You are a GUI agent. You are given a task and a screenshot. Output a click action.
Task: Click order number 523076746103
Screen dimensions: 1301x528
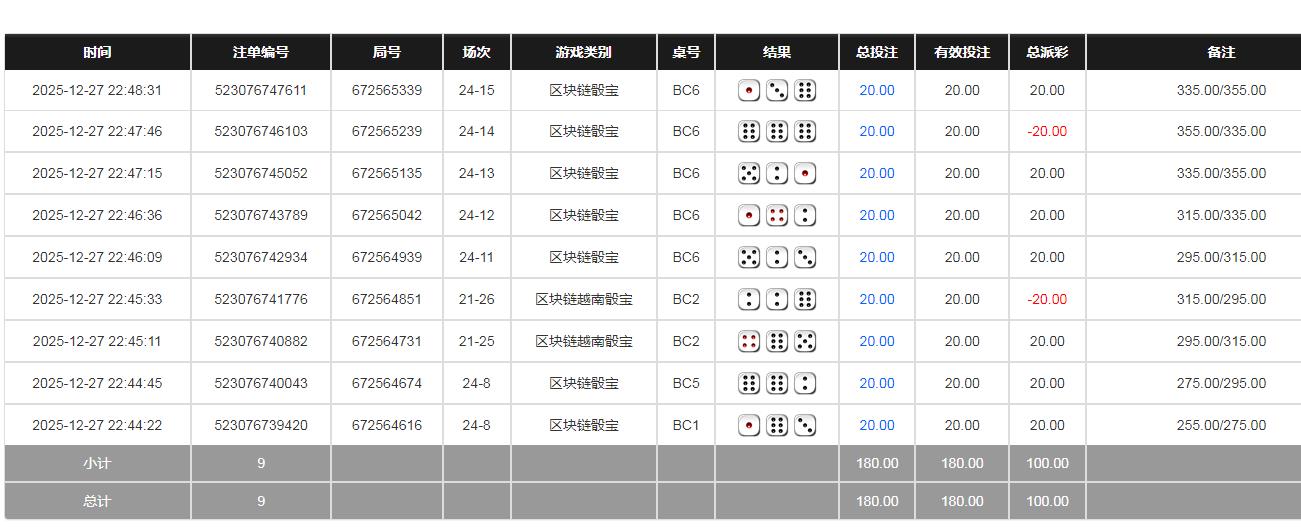pyautogui.click(x=261, y=131)
